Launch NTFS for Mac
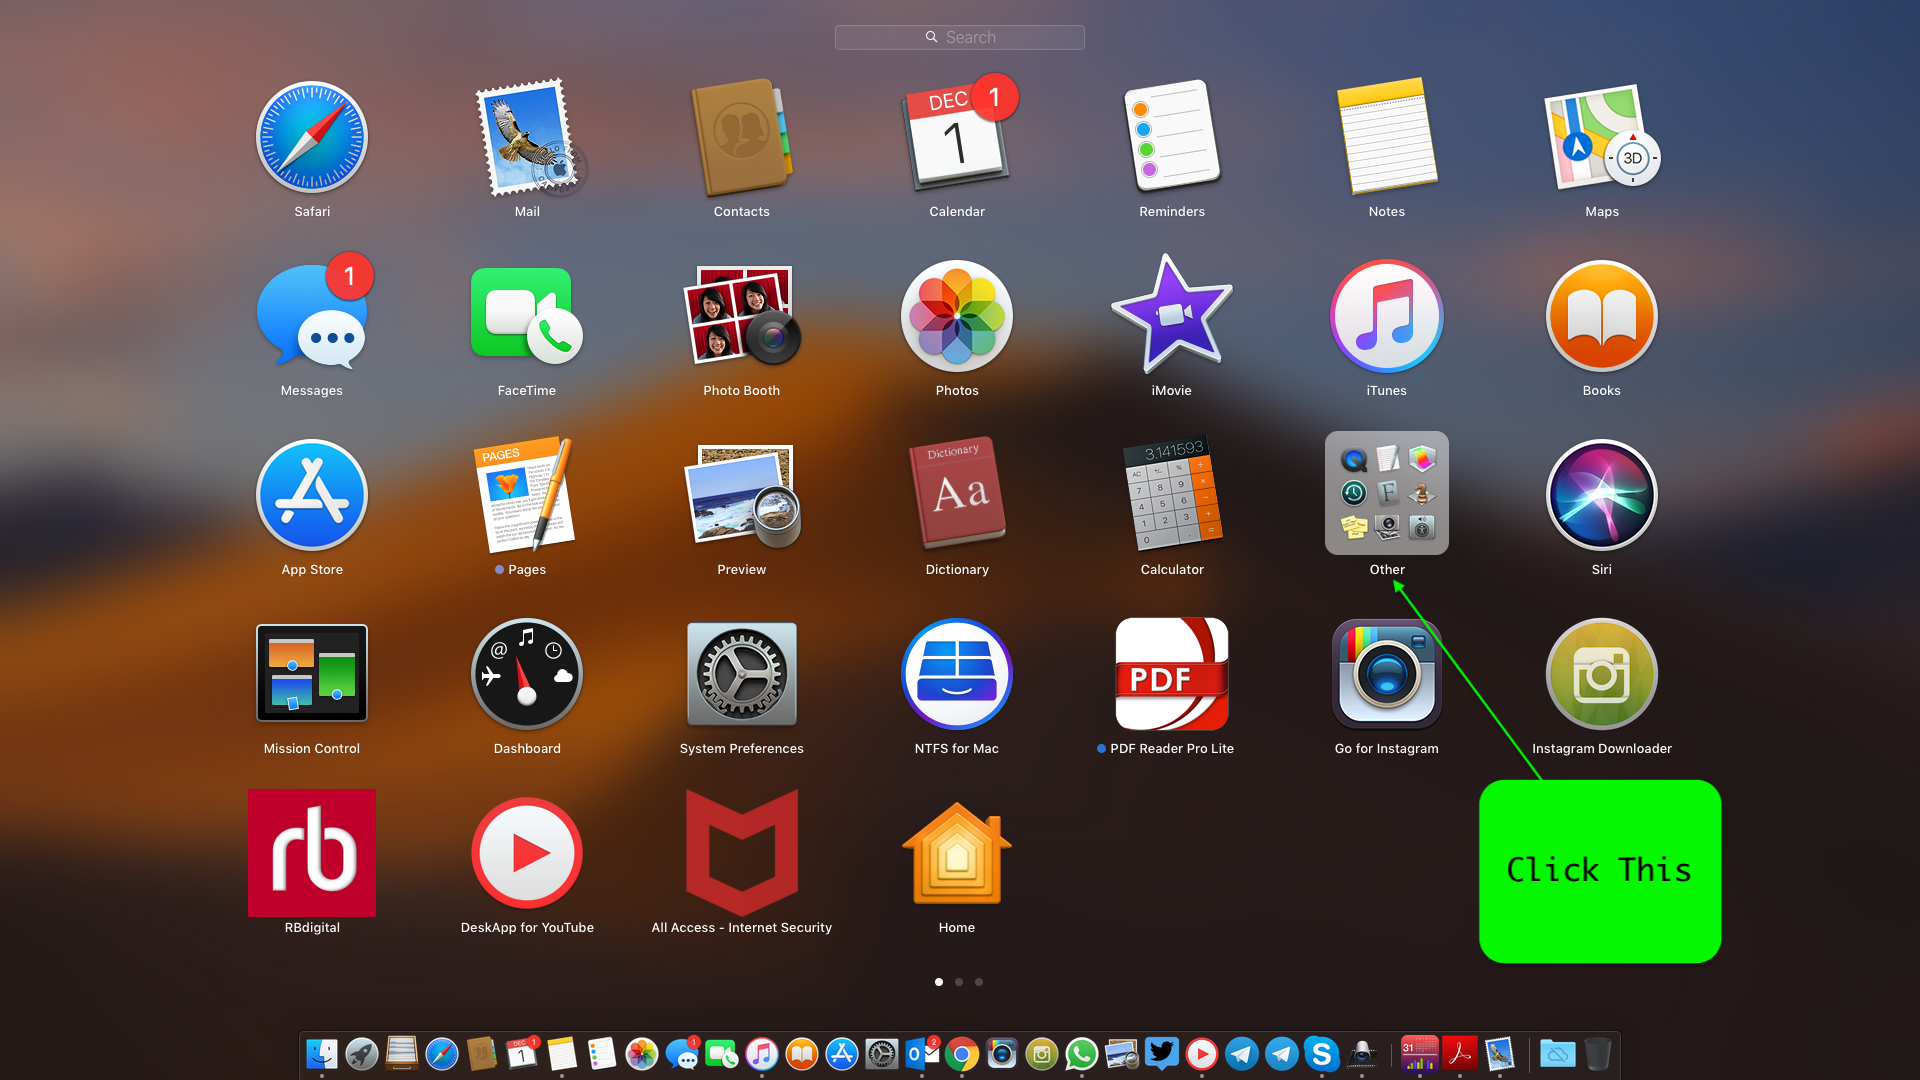 pos(956,675)
